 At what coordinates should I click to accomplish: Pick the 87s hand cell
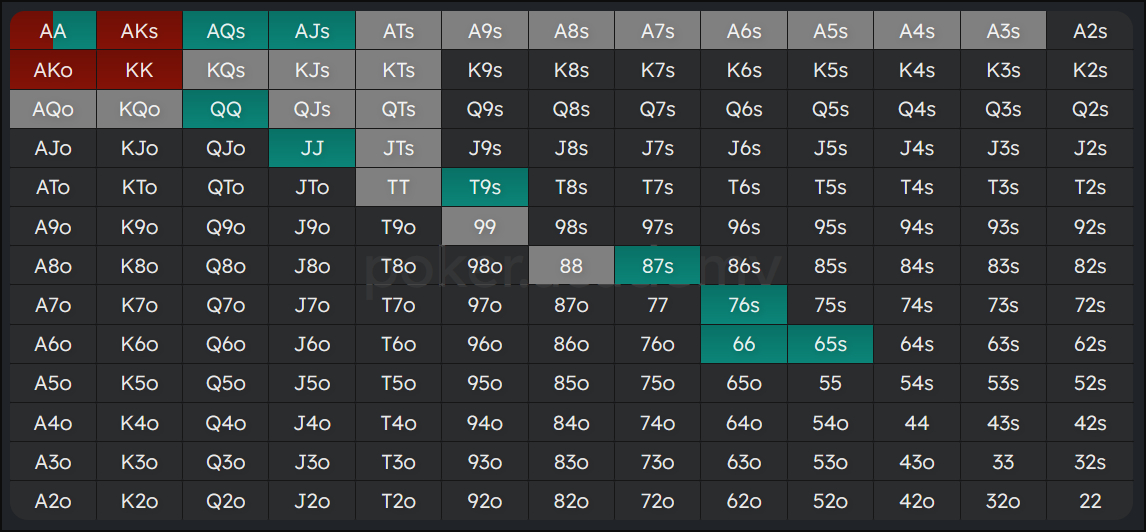coord(658,266)
